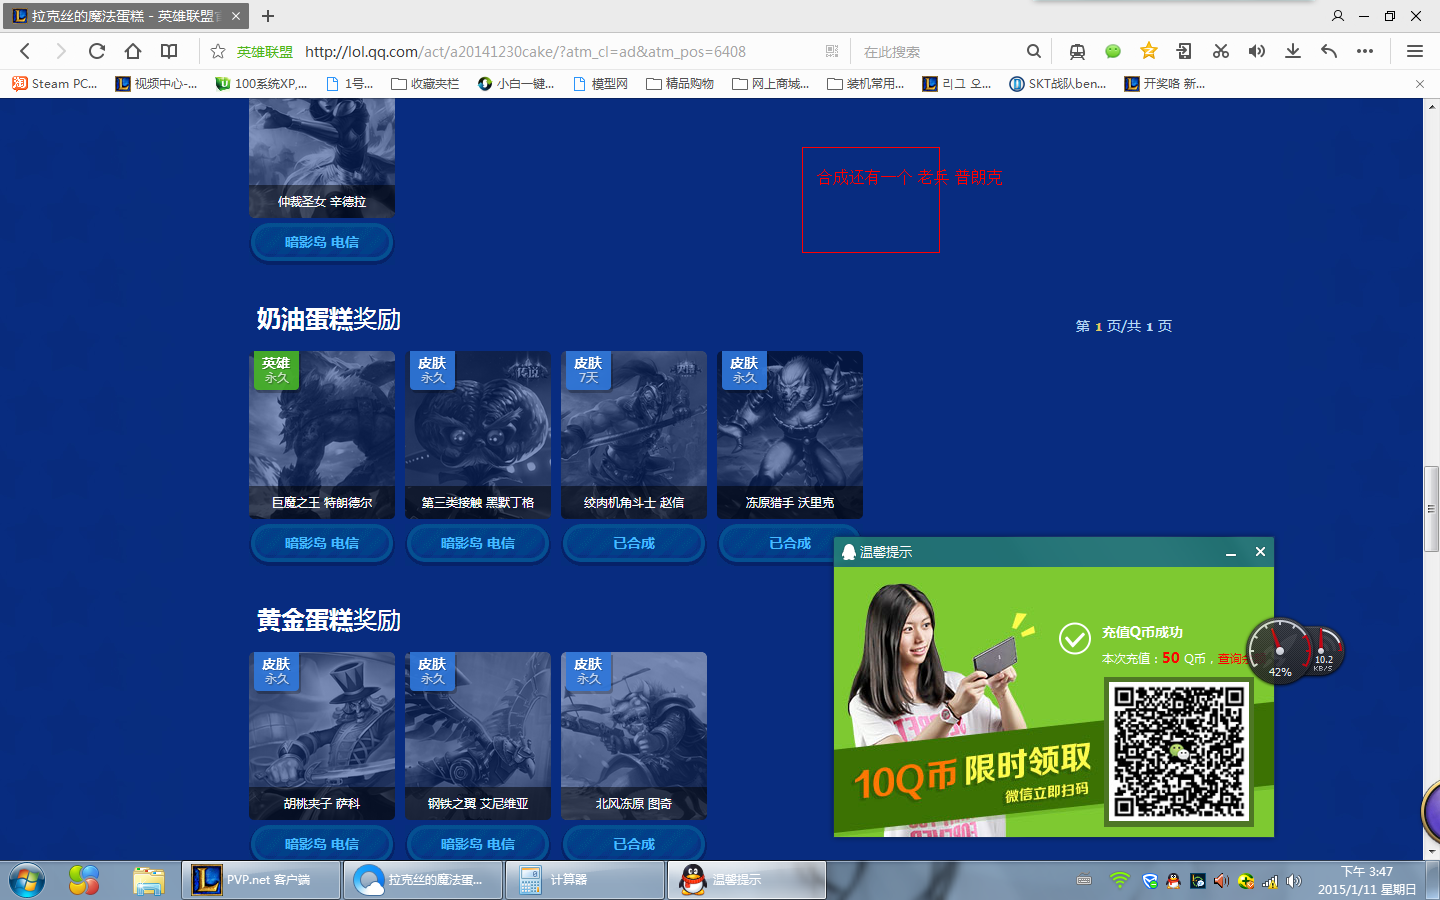Expand the 装机常用 bookmark folder

866,84
